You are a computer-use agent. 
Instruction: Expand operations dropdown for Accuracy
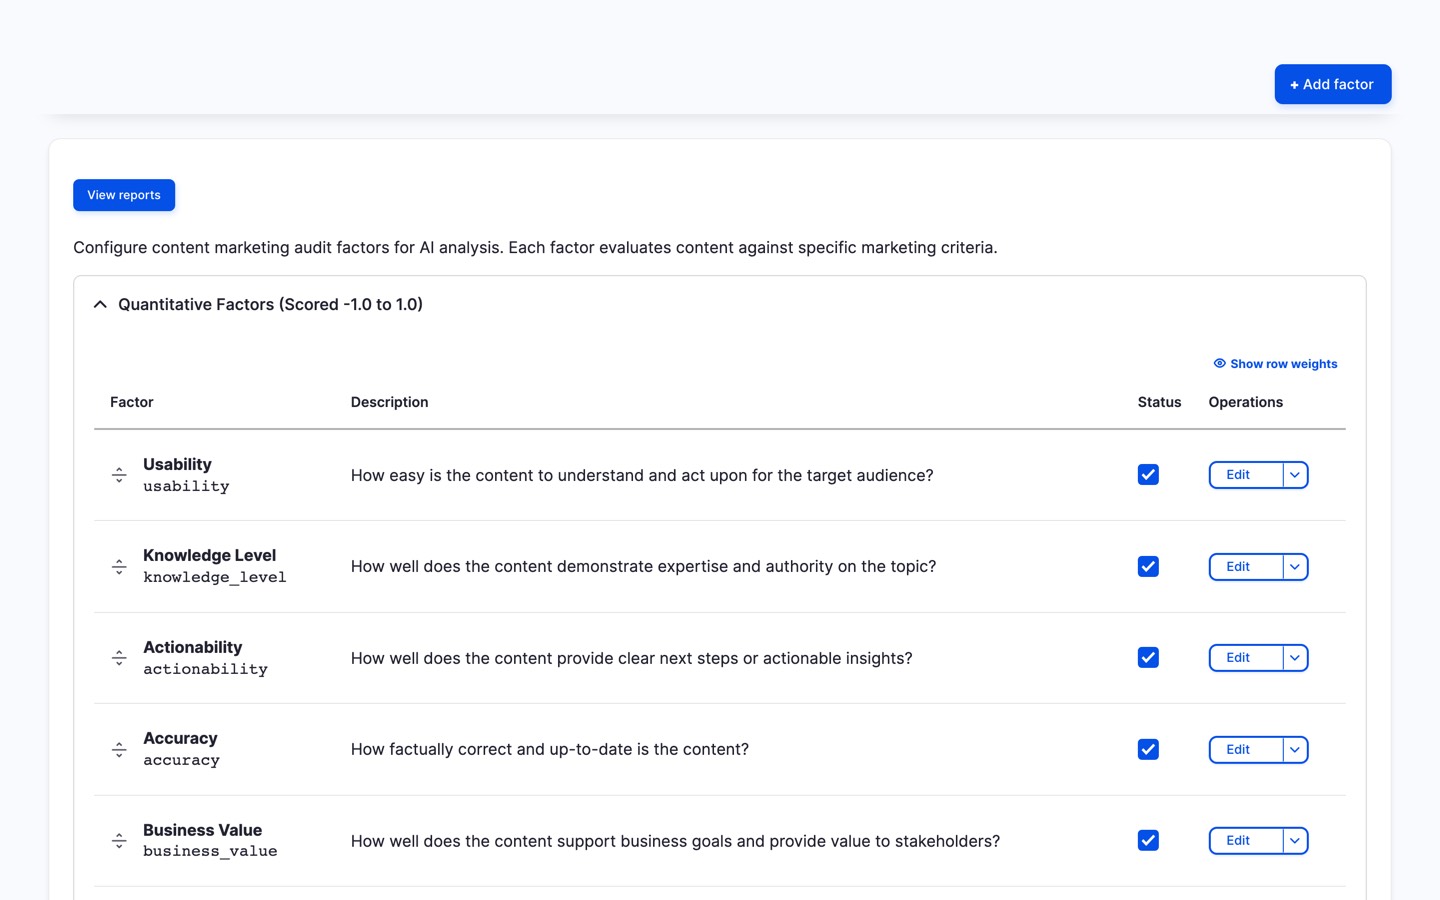pyautogui.click(x=1295, y=750)
